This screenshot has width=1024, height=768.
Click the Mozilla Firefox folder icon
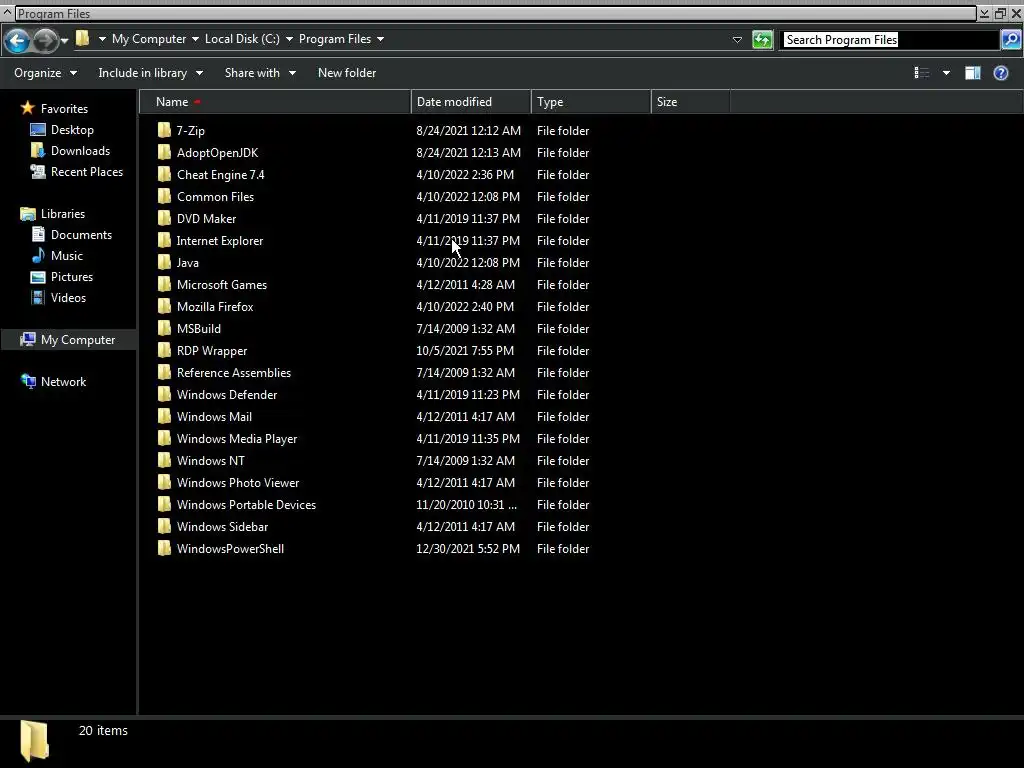point(165,306)
